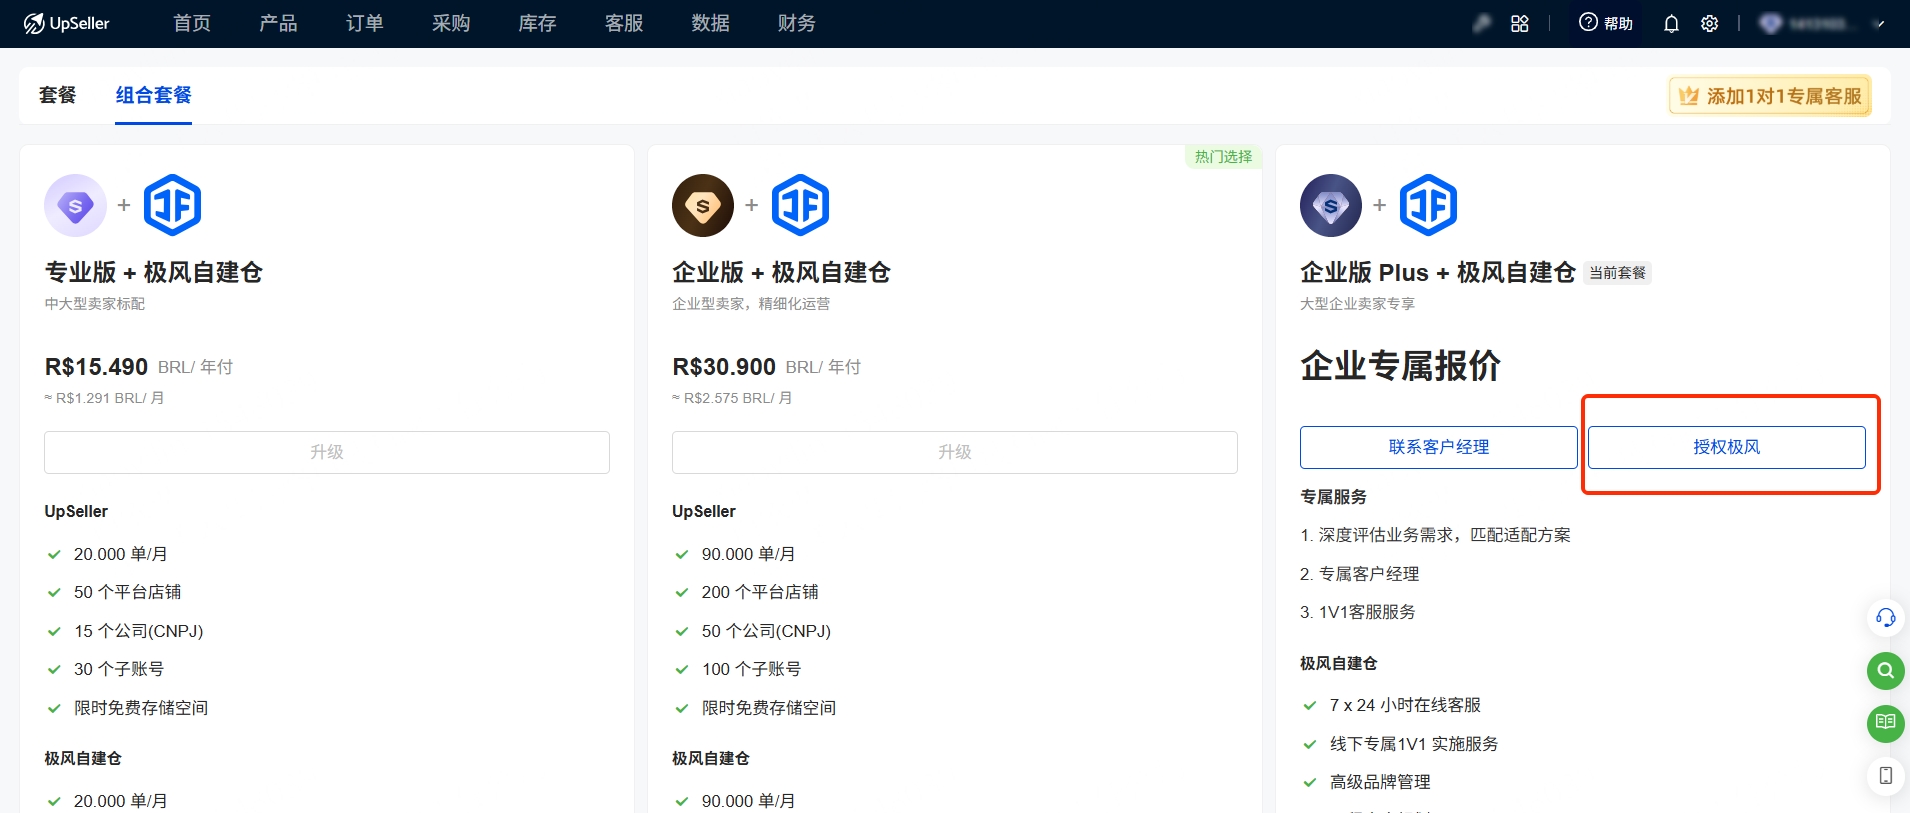Open the floating headset customer support icon
The height and width of the screenshot is (813, 1910).
point(1885,618)
